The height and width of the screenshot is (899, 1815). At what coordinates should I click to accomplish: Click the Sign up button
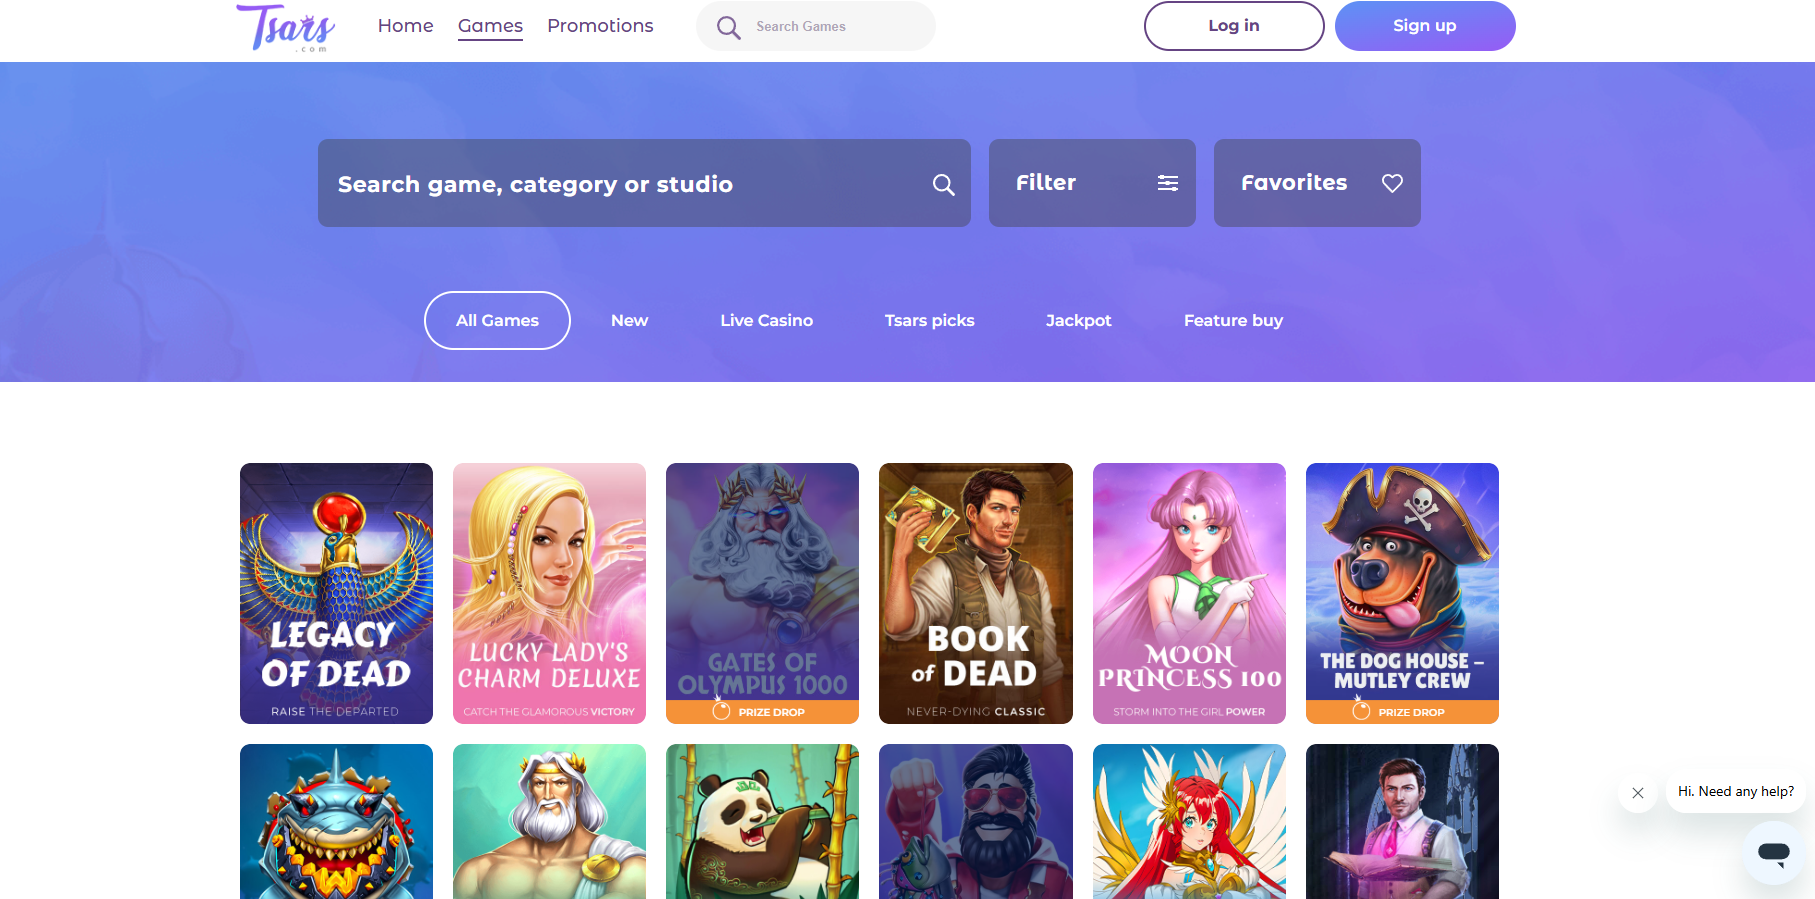pyautogui.click(x=1425, y=26)
